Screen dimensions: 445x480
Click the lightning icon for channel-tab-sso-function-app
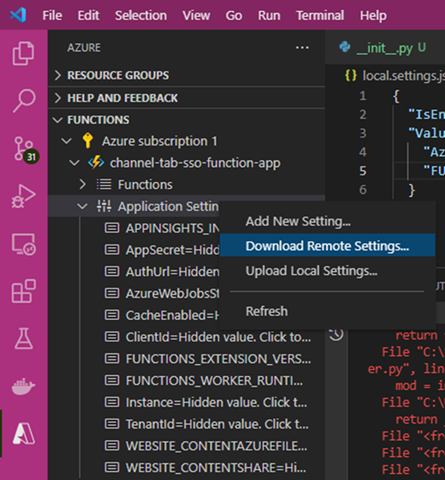[96, 163]
